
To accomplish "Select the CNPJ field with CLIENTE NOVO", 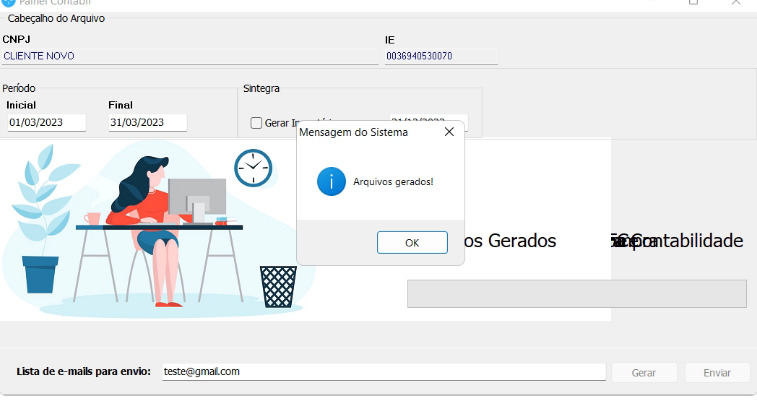I will pyautogui.click(x=188, y=57).
